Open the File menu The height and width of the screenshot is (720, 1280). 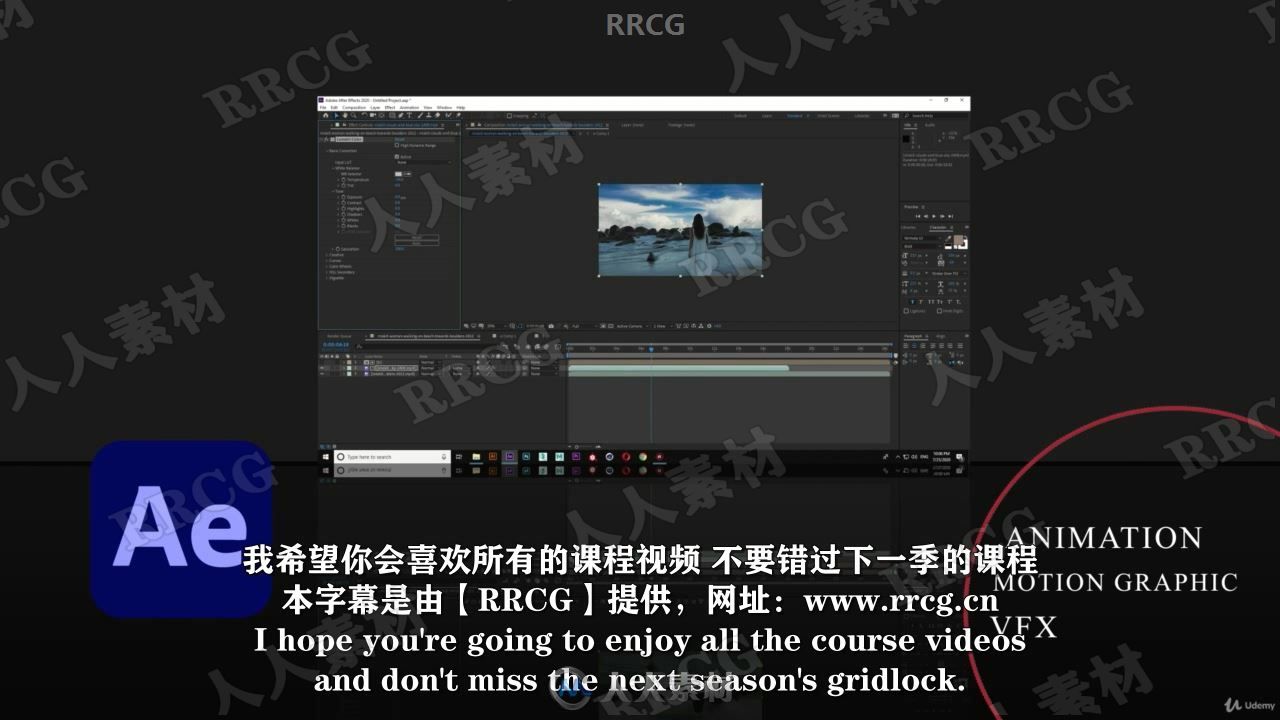click(323, 107)
